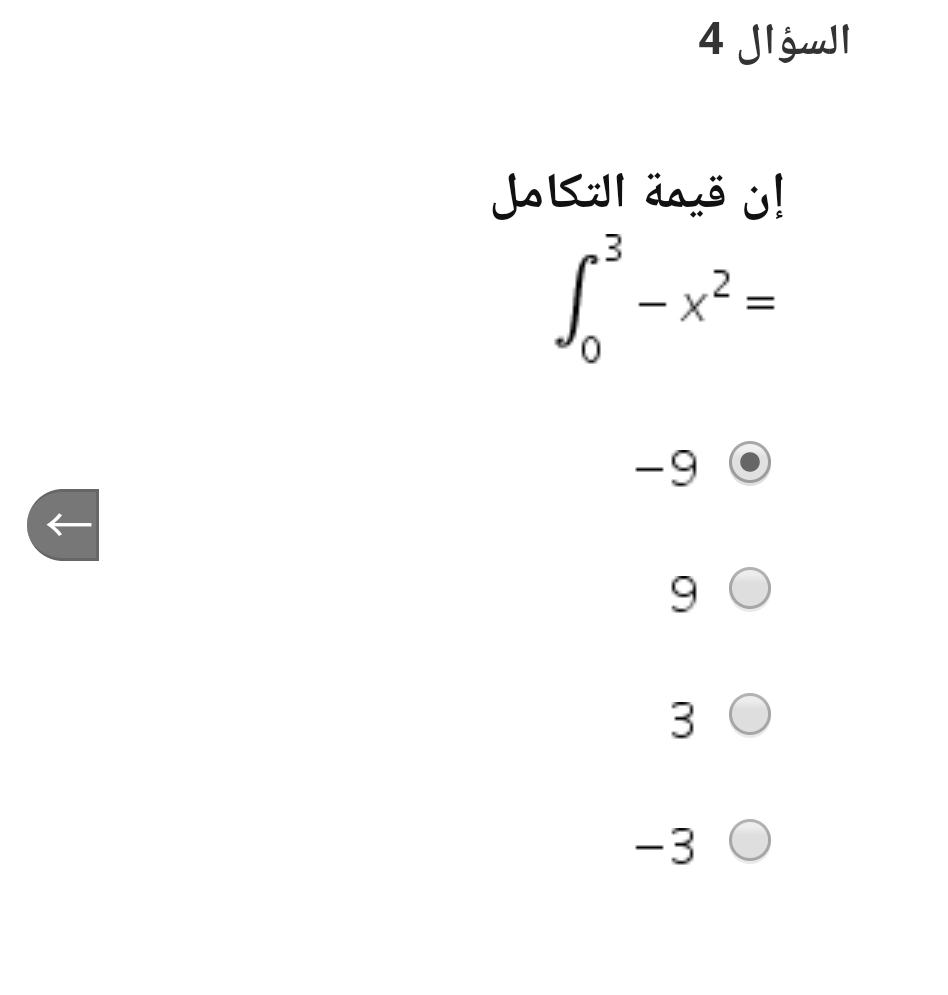Click the answer label reading 3
The width and height of the screenshot is (948, 995).
click(683, 720)
